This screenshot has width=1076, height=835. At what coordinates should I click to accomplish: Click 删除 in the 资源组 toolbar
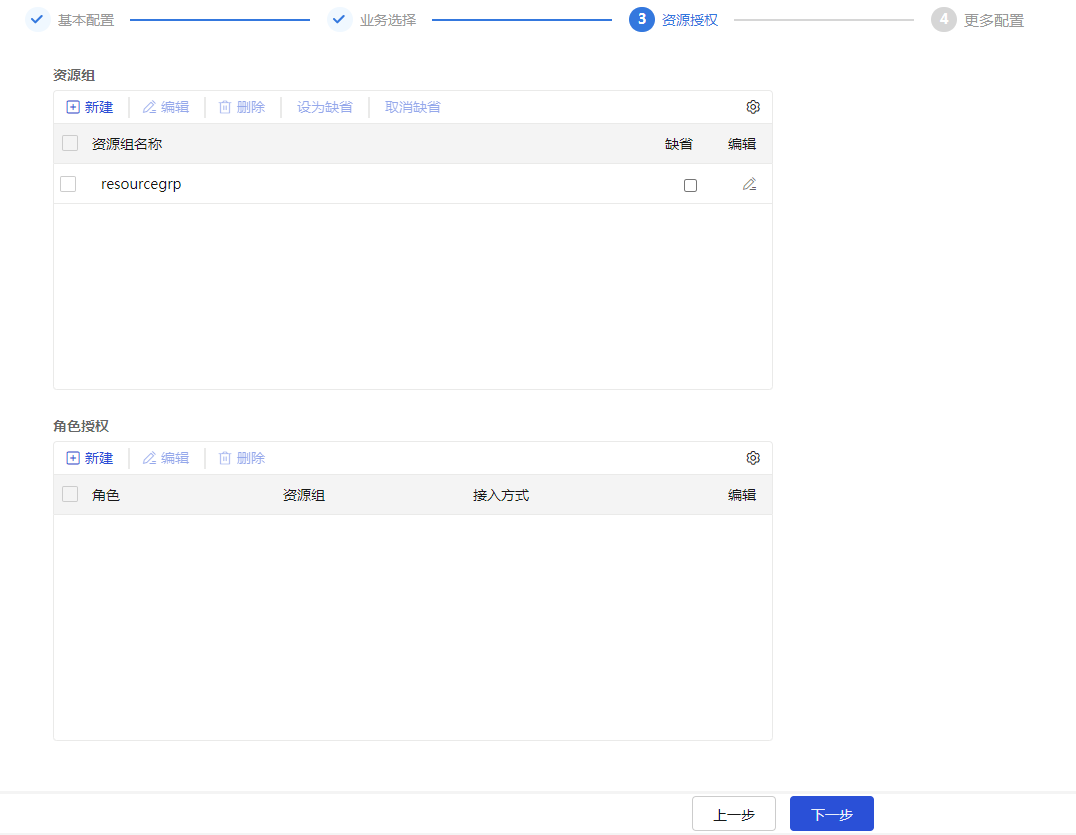point(242,107)
